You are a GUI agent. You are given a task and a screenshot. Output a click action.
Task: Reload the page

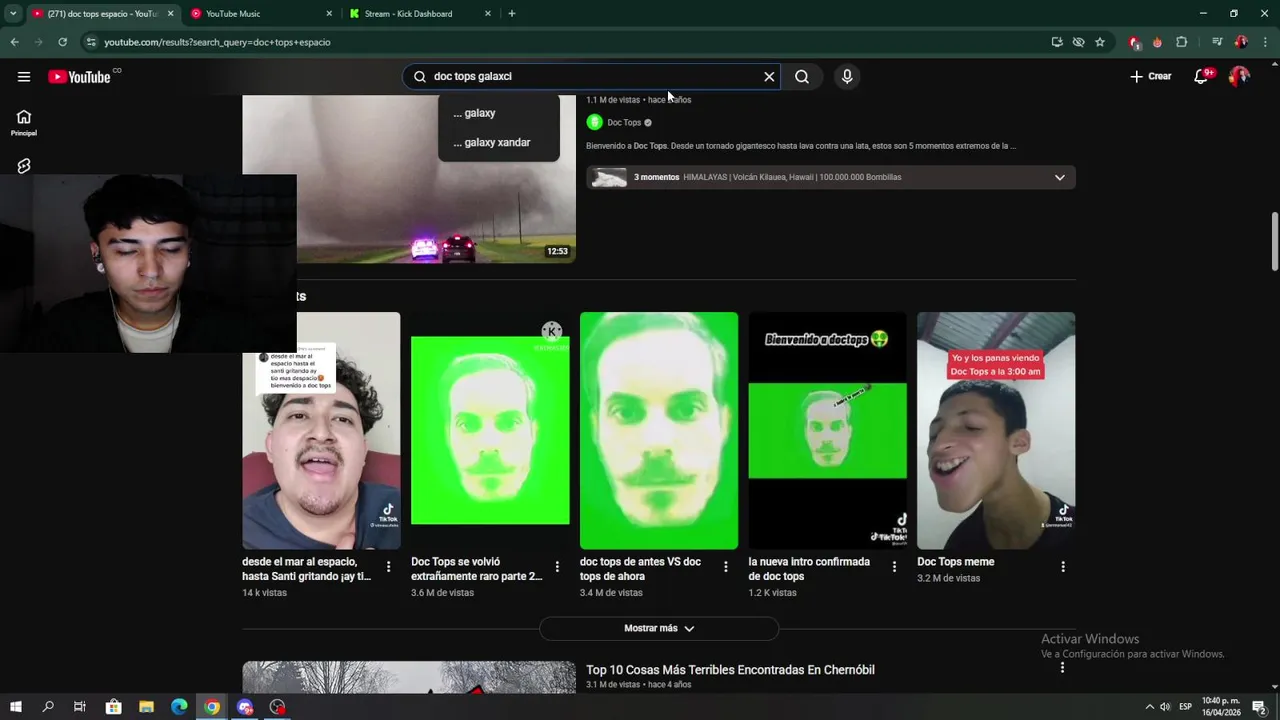pyautogui.click(x=62, y=42)
